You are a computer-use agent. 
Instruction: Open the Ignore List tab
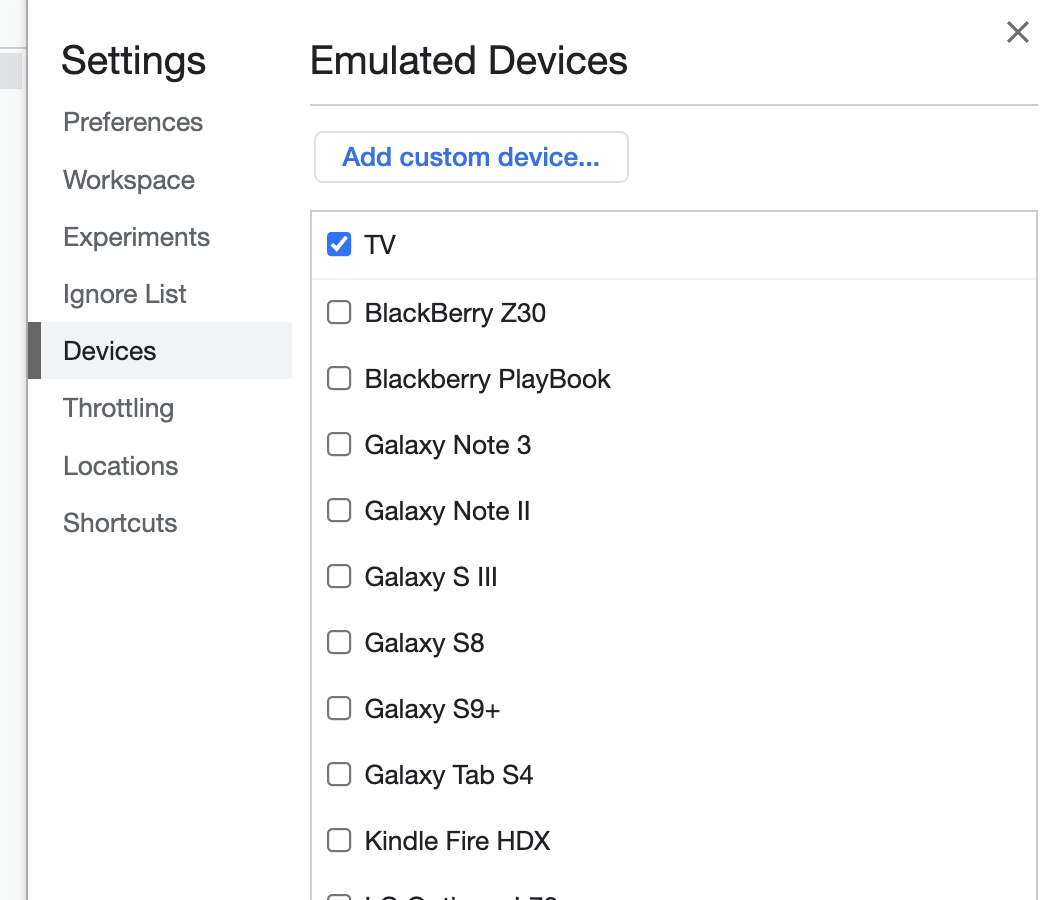(125, 294)
